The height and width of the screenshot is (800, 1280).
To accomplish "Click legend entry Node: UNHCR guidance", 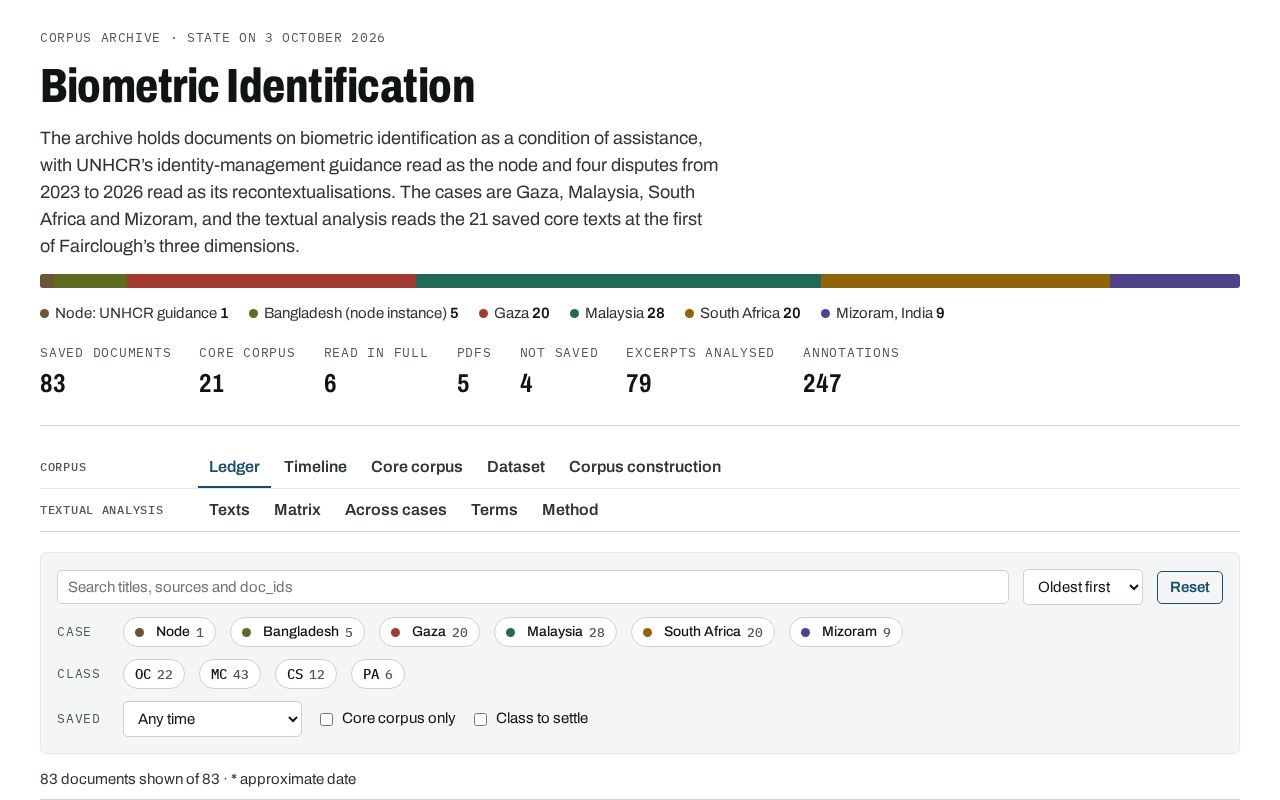I will click(135, 313).
